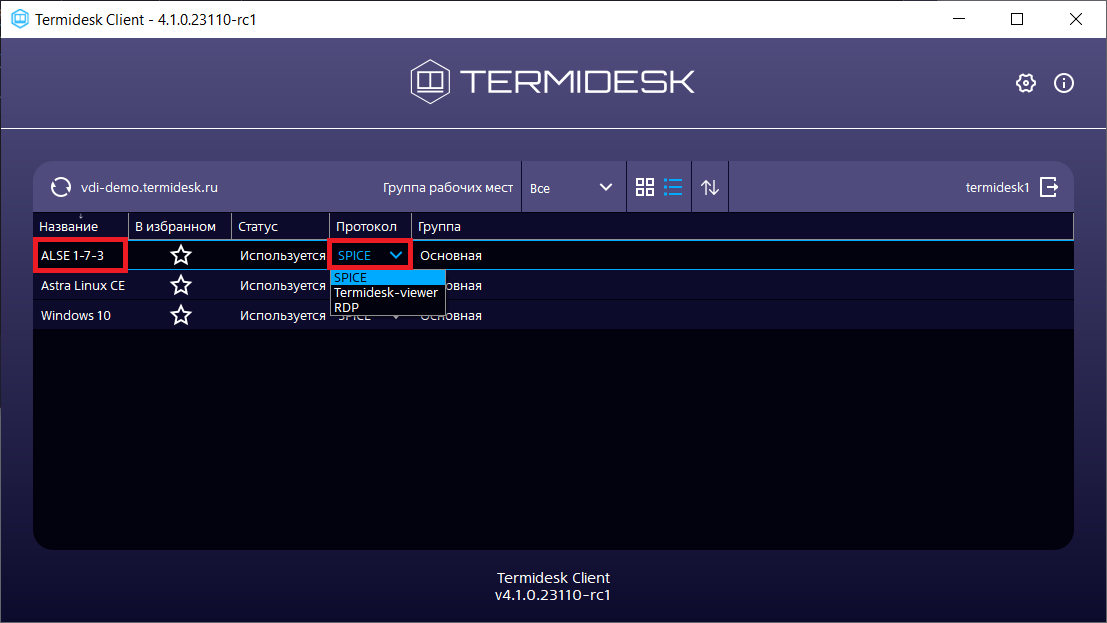
Task: Toggle favorite star for Windows 10
Action: click(x=181, y=316)
